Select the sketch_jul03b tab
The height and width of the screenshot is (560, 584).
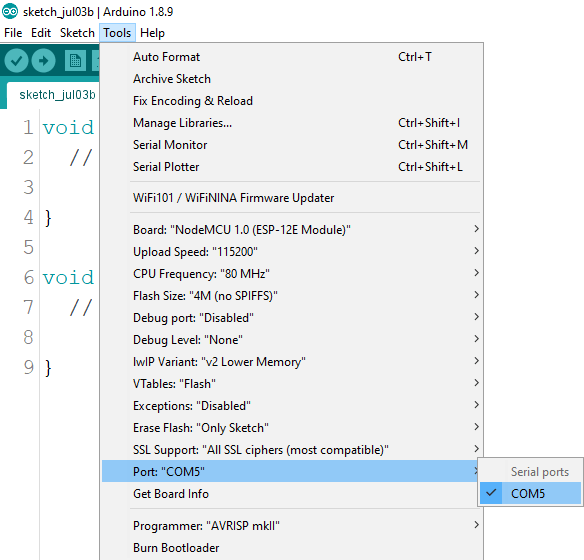[x=53, y=95]
